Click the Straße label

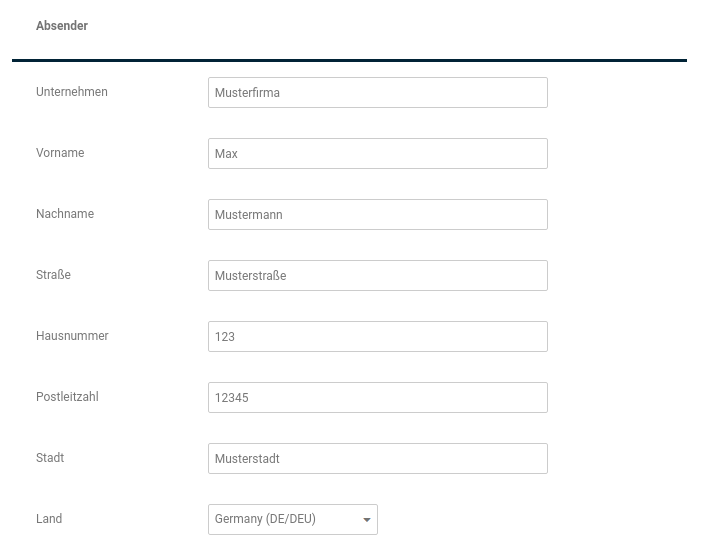[x=53, y=275]
